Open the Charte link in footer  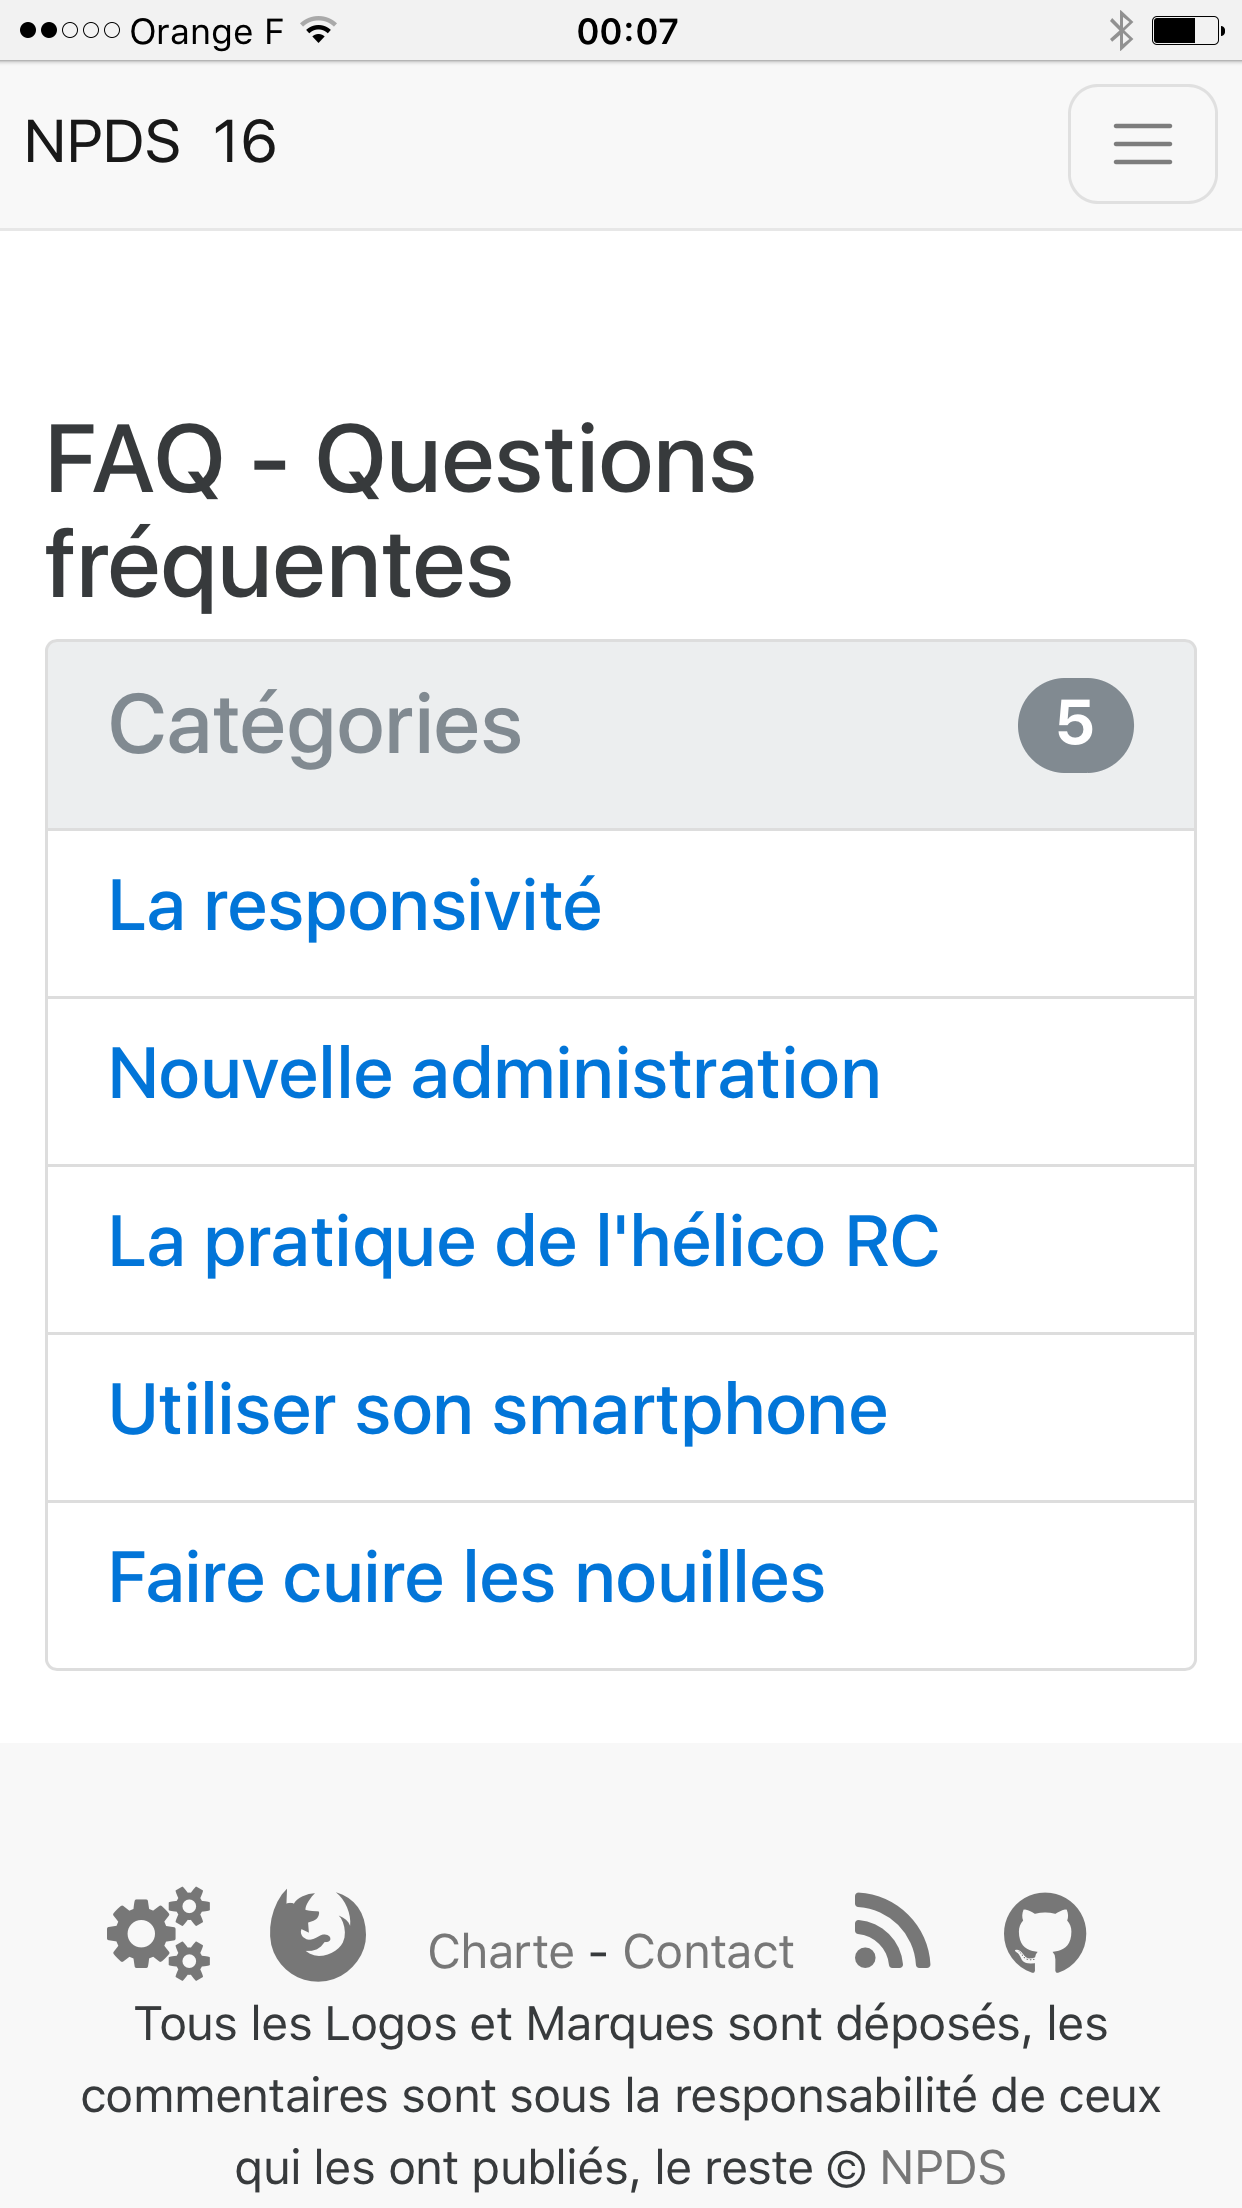coord(501,1951)
